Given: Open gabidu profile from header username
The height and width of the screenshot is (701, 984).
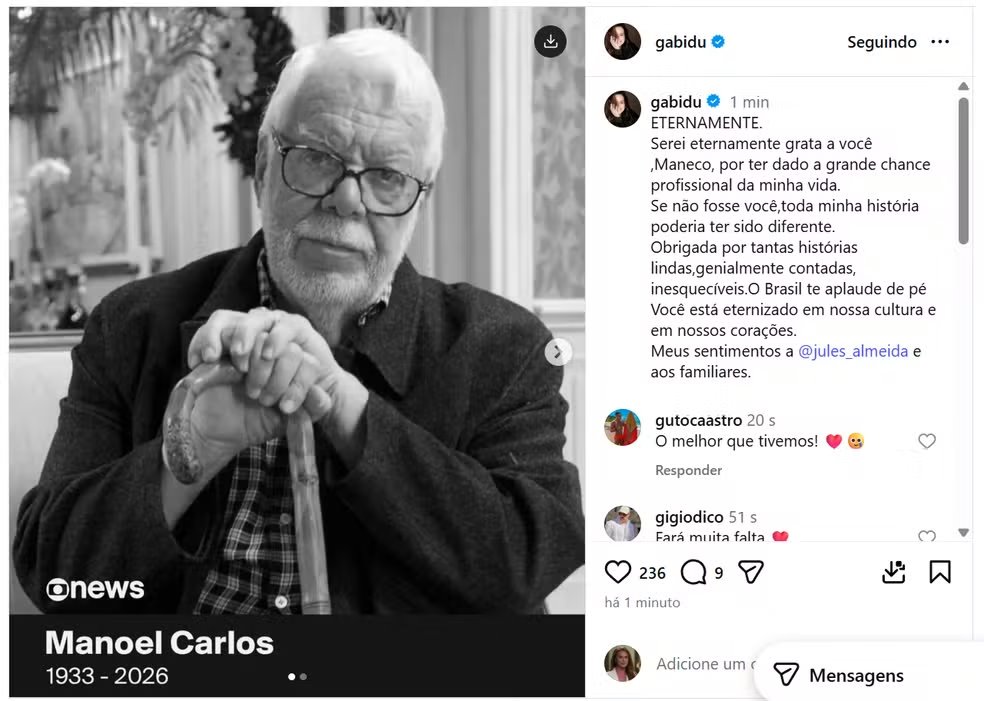Looking at the screenshot, I should 680,42.
